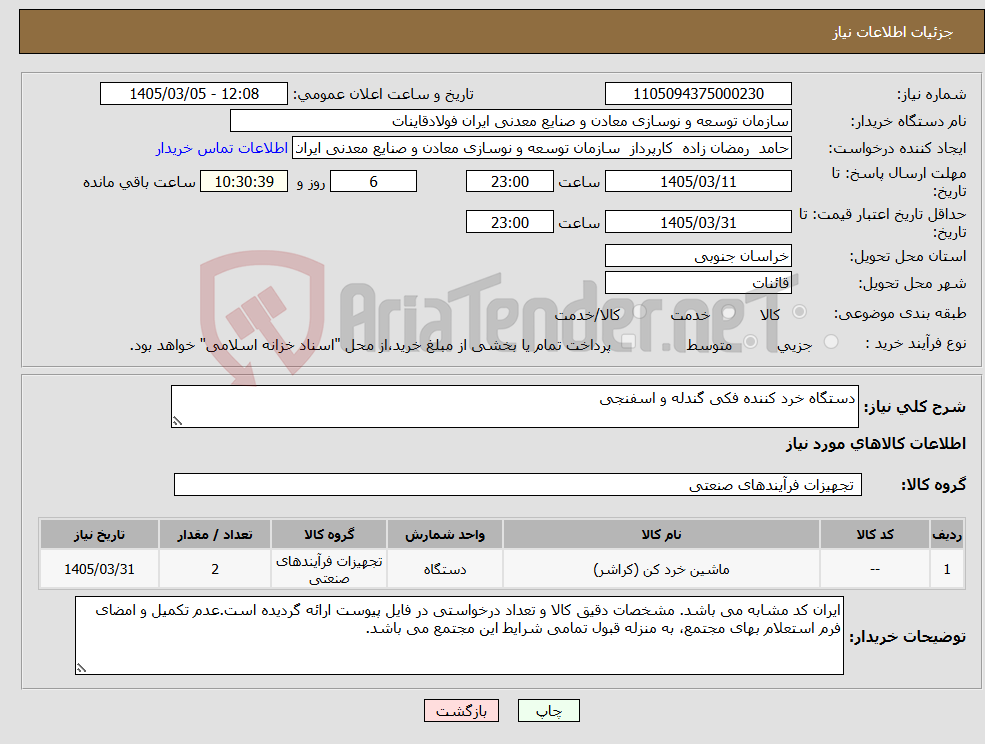
Task: Click the ردیف column header
Action: pyautogui.click(x=947, y=534)
